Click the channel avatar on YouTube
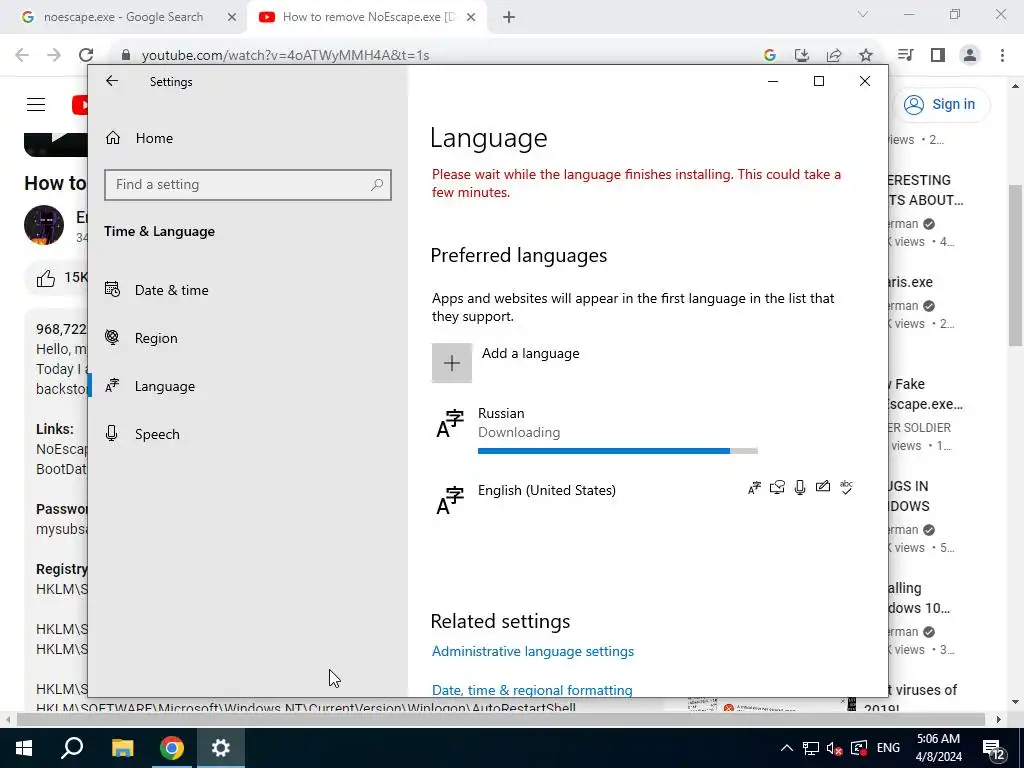The image size is (1024, 768). pos(44,225)
